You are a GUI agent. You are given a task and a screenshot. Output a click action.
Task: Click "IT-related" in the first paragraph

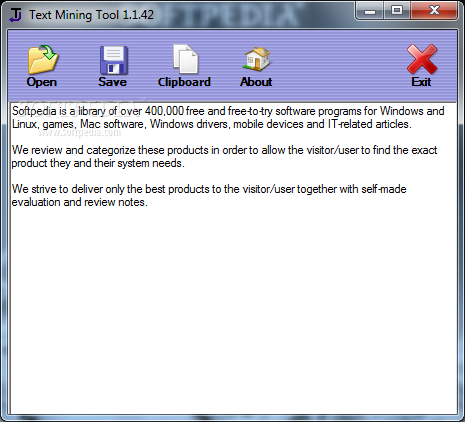(350, 124)
